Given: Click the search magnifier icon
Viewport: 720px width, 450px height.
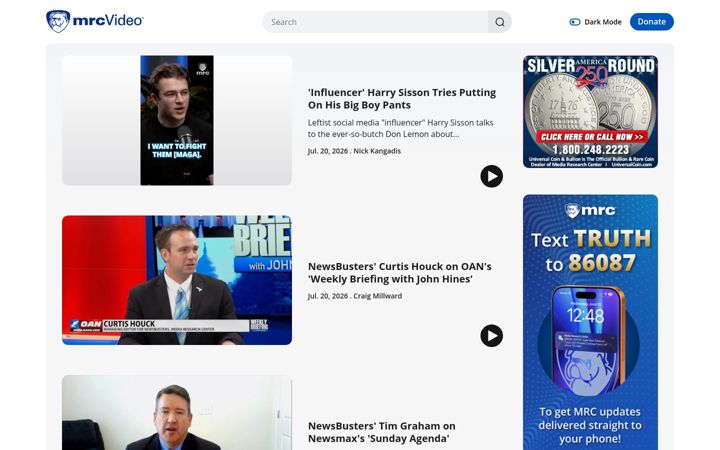Looking at the screenshot, I should (500, 22).
